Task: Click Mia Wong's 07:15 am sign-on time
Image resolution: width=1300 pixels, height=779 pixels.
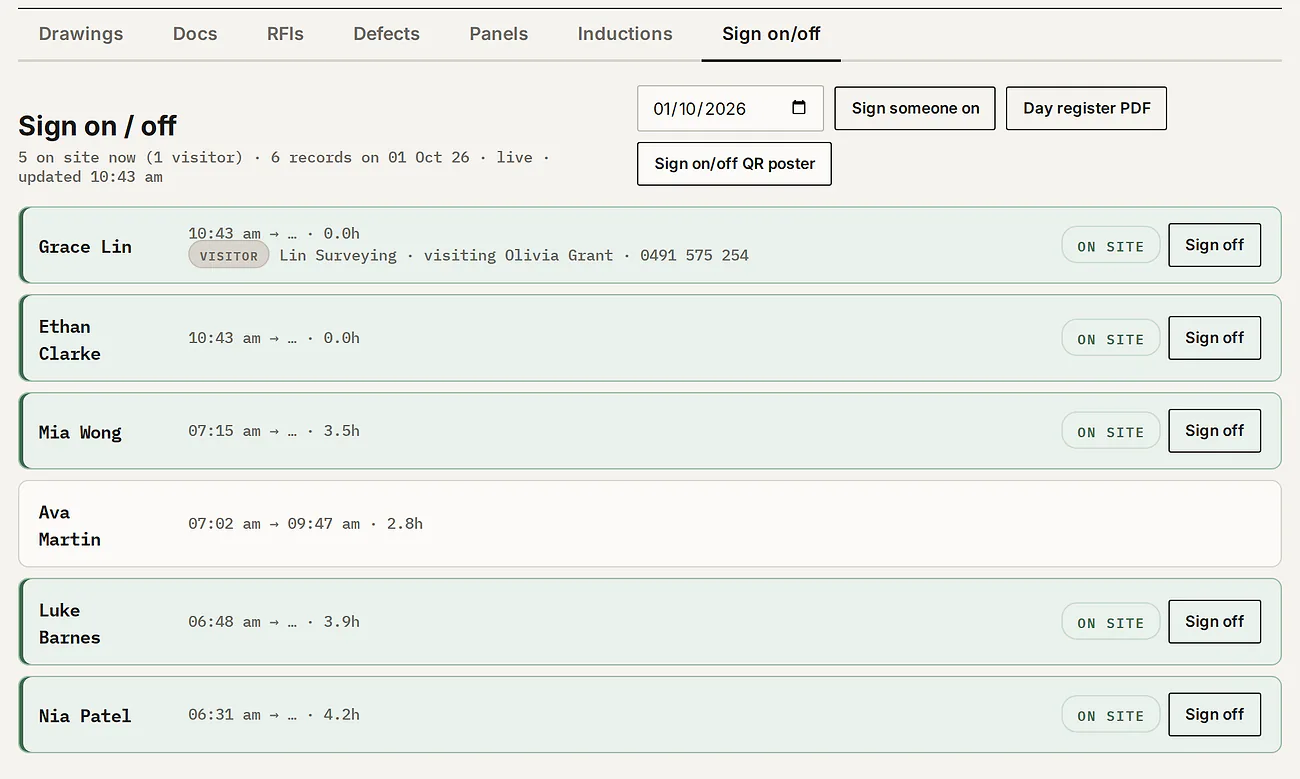Action: click(x=224, y=431)
